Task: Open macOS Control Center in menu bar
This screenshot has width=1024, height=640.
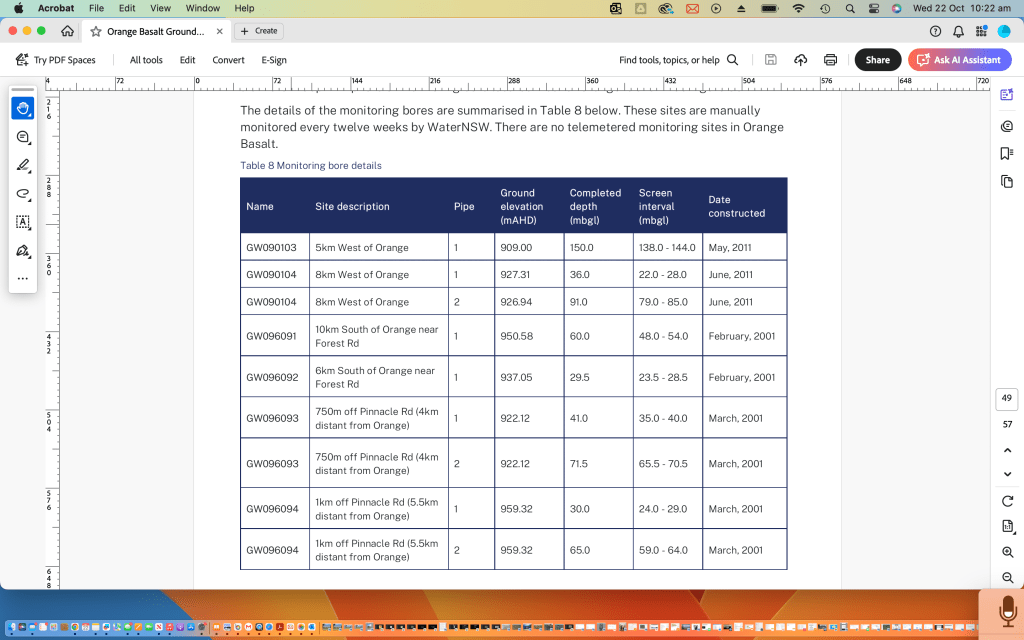Action: pos(872,8)
